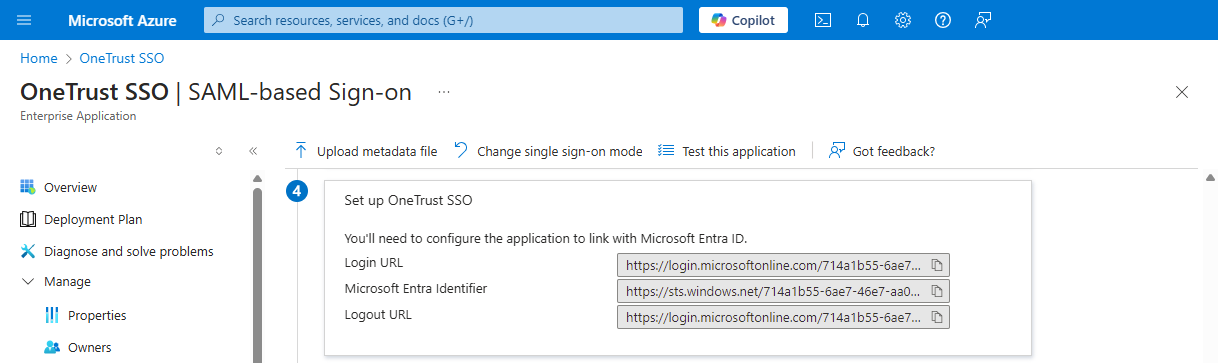
Task: Click the "Login URL" label
Action: coord(373,263)
